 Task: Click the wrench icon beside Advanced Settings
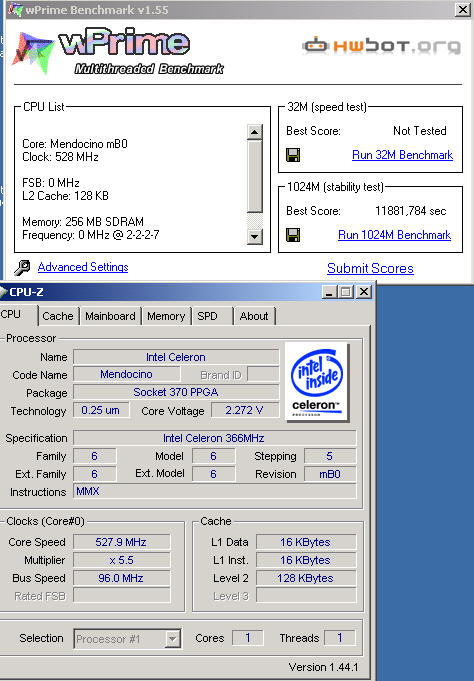click(22, 267)
